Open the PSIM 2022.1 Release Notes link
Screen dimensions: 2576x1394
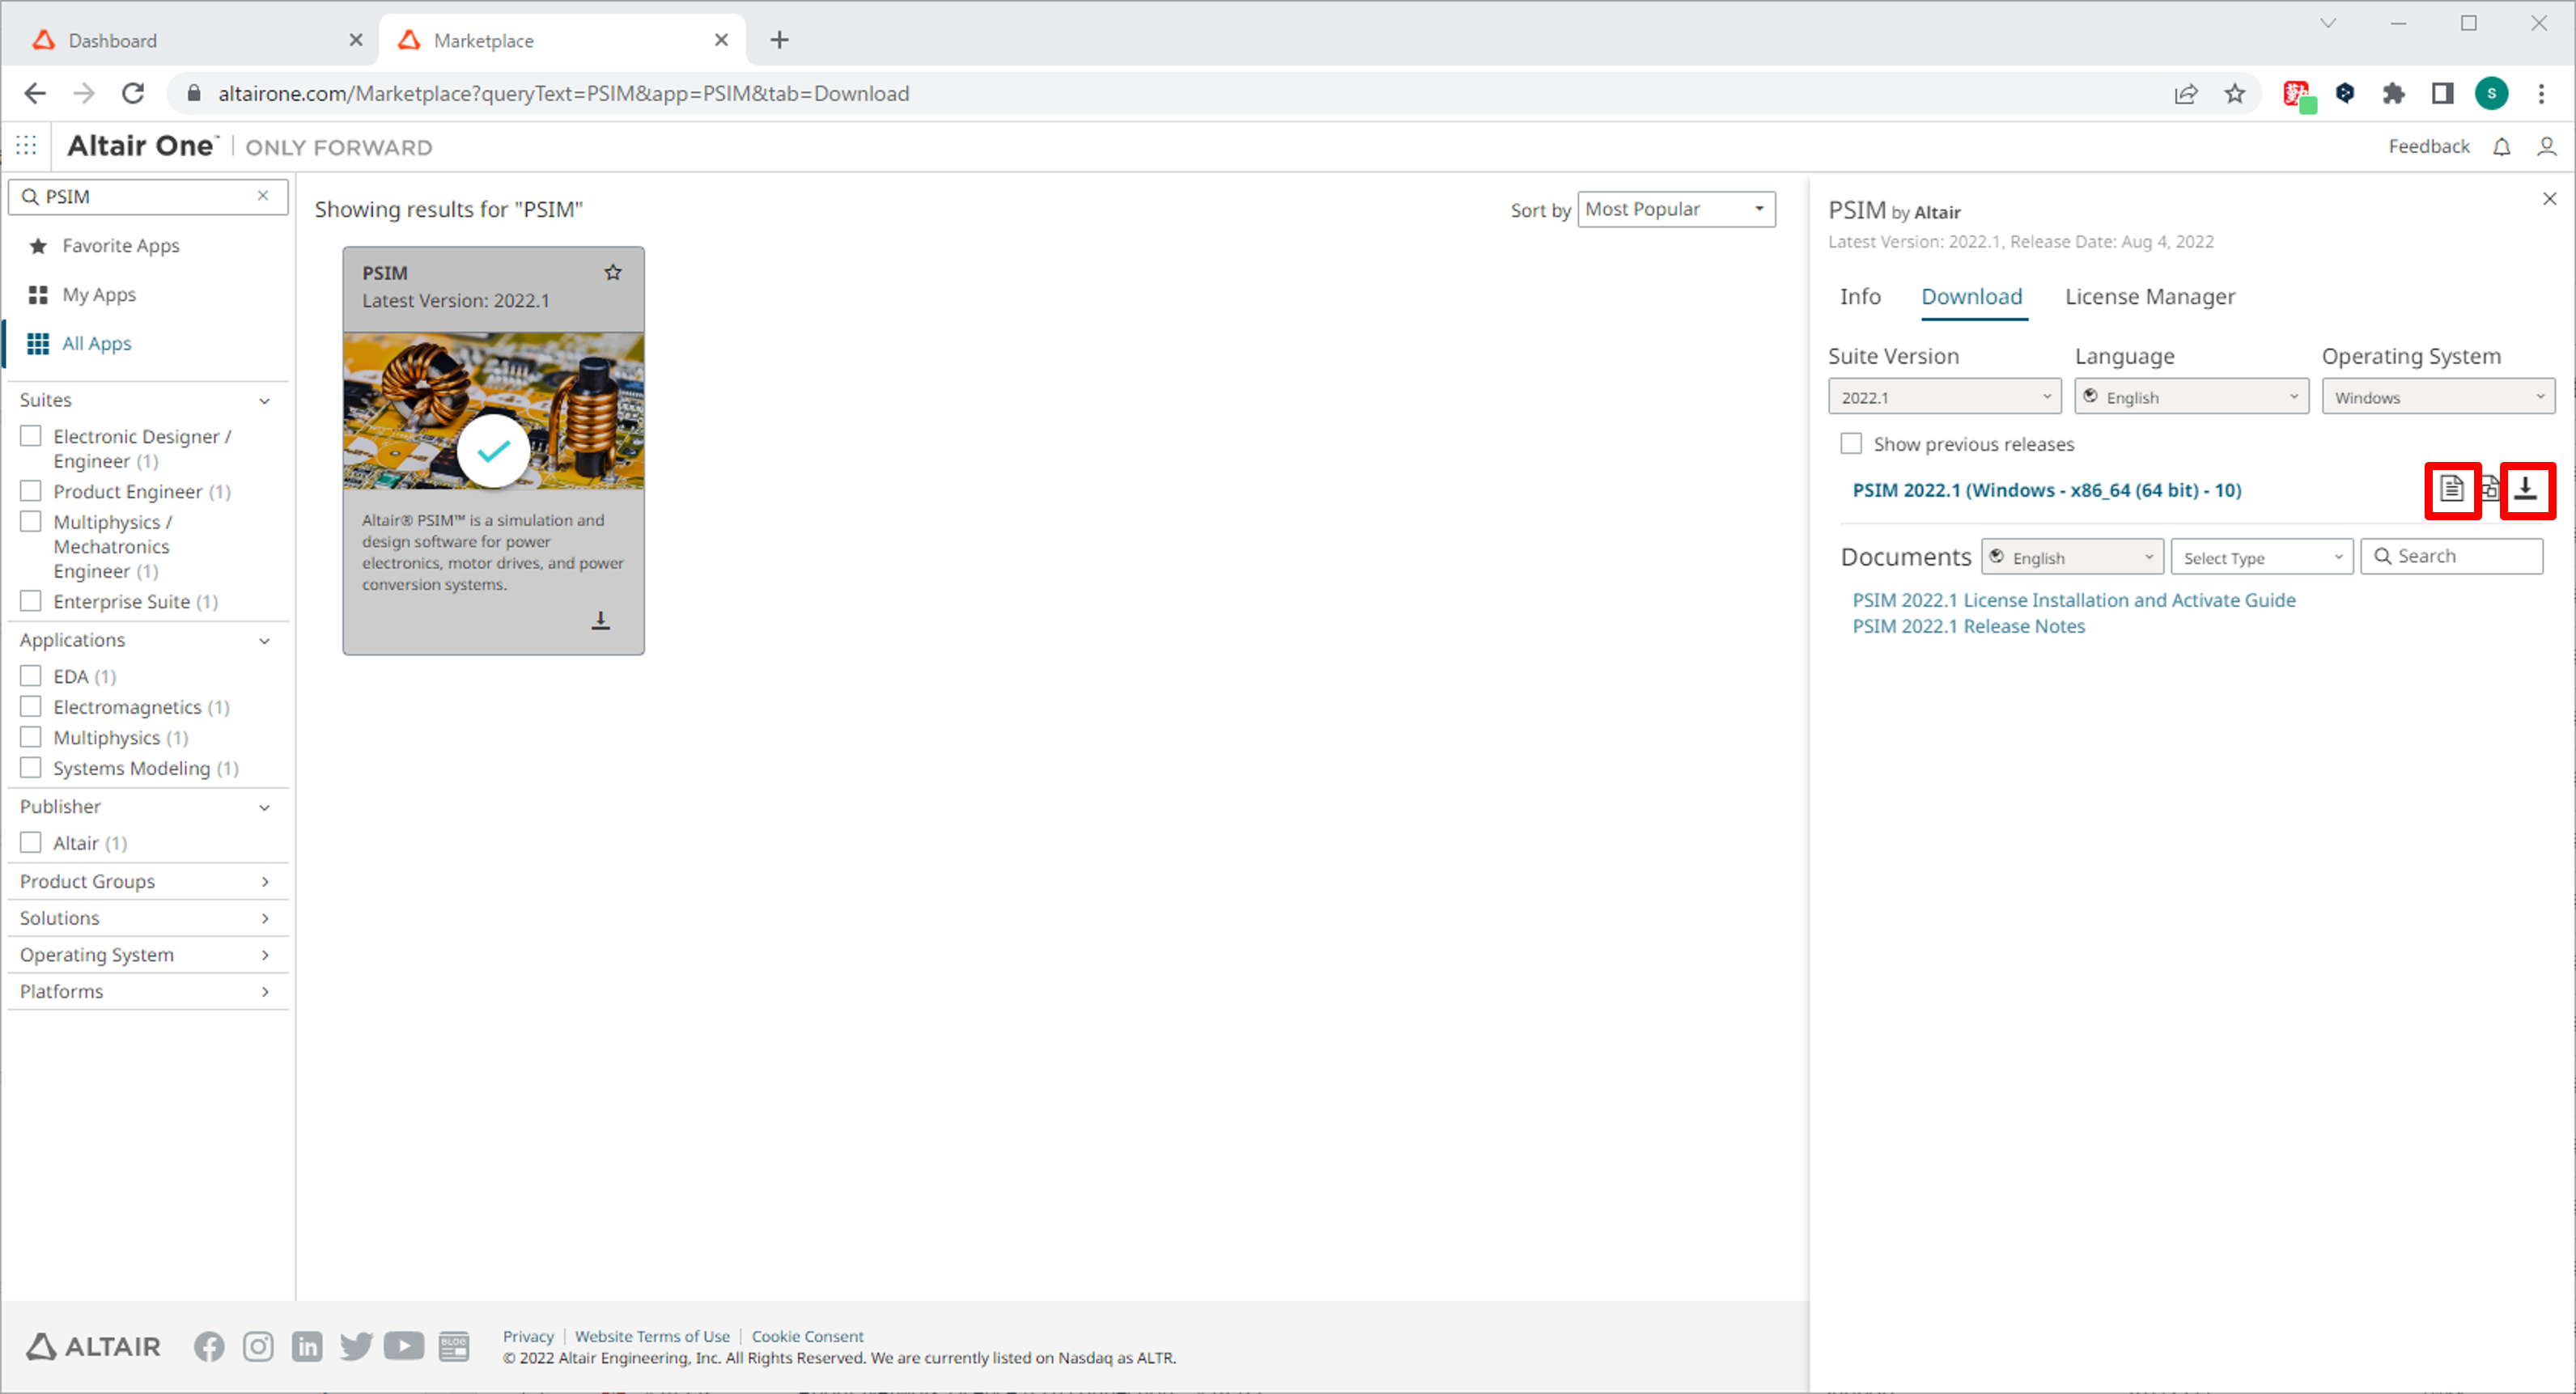click(1968, 626)
